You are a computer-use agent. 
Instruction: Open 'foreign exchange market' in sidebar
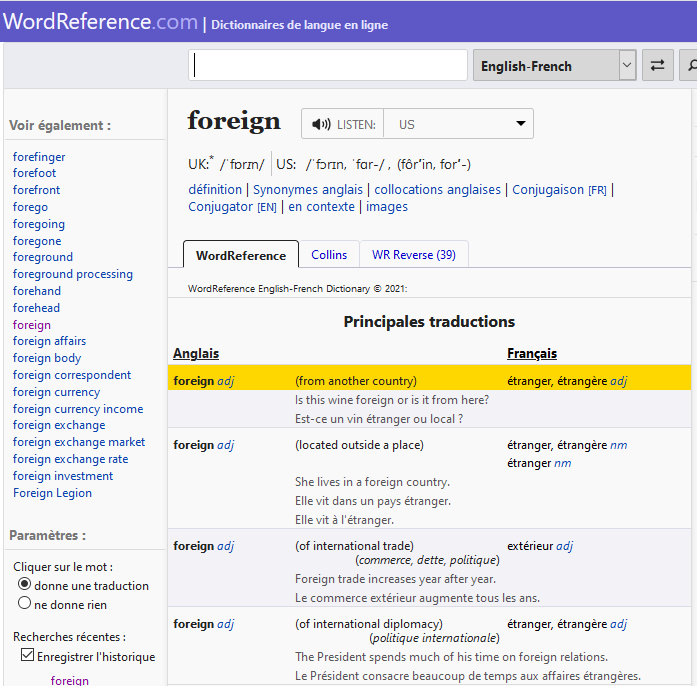point(79,442)
